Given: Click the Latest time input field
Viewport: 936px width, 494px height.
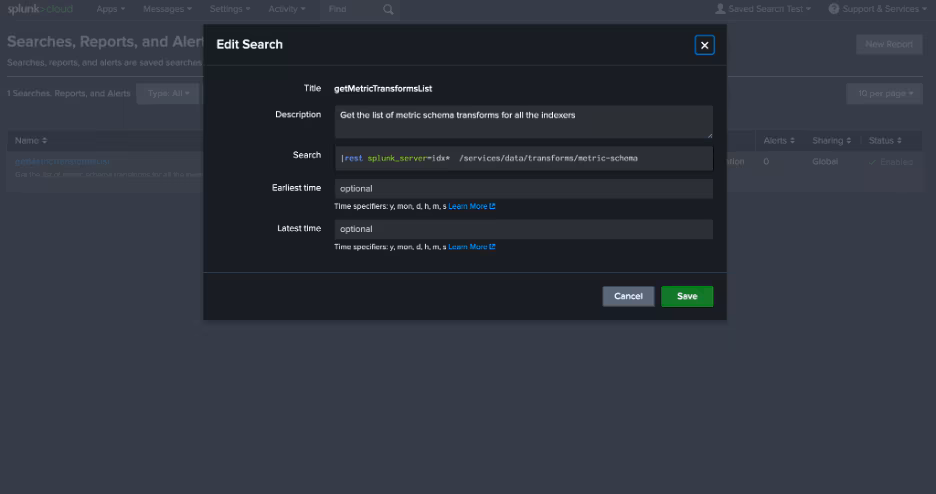Looking at the screenshot, I should click(523, 229).
